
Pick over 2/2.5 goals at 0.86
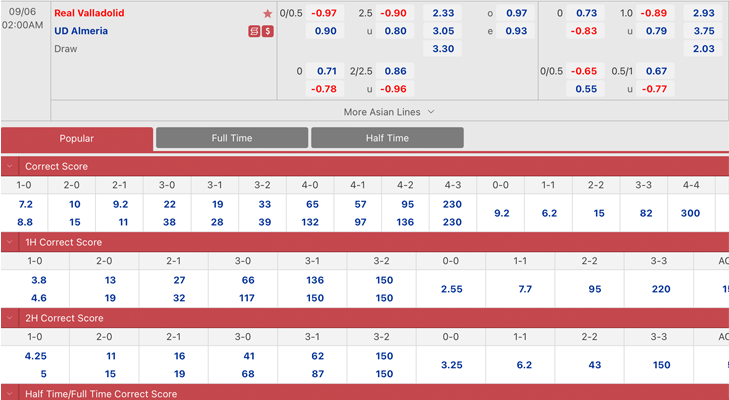click(x=394, y=71)
